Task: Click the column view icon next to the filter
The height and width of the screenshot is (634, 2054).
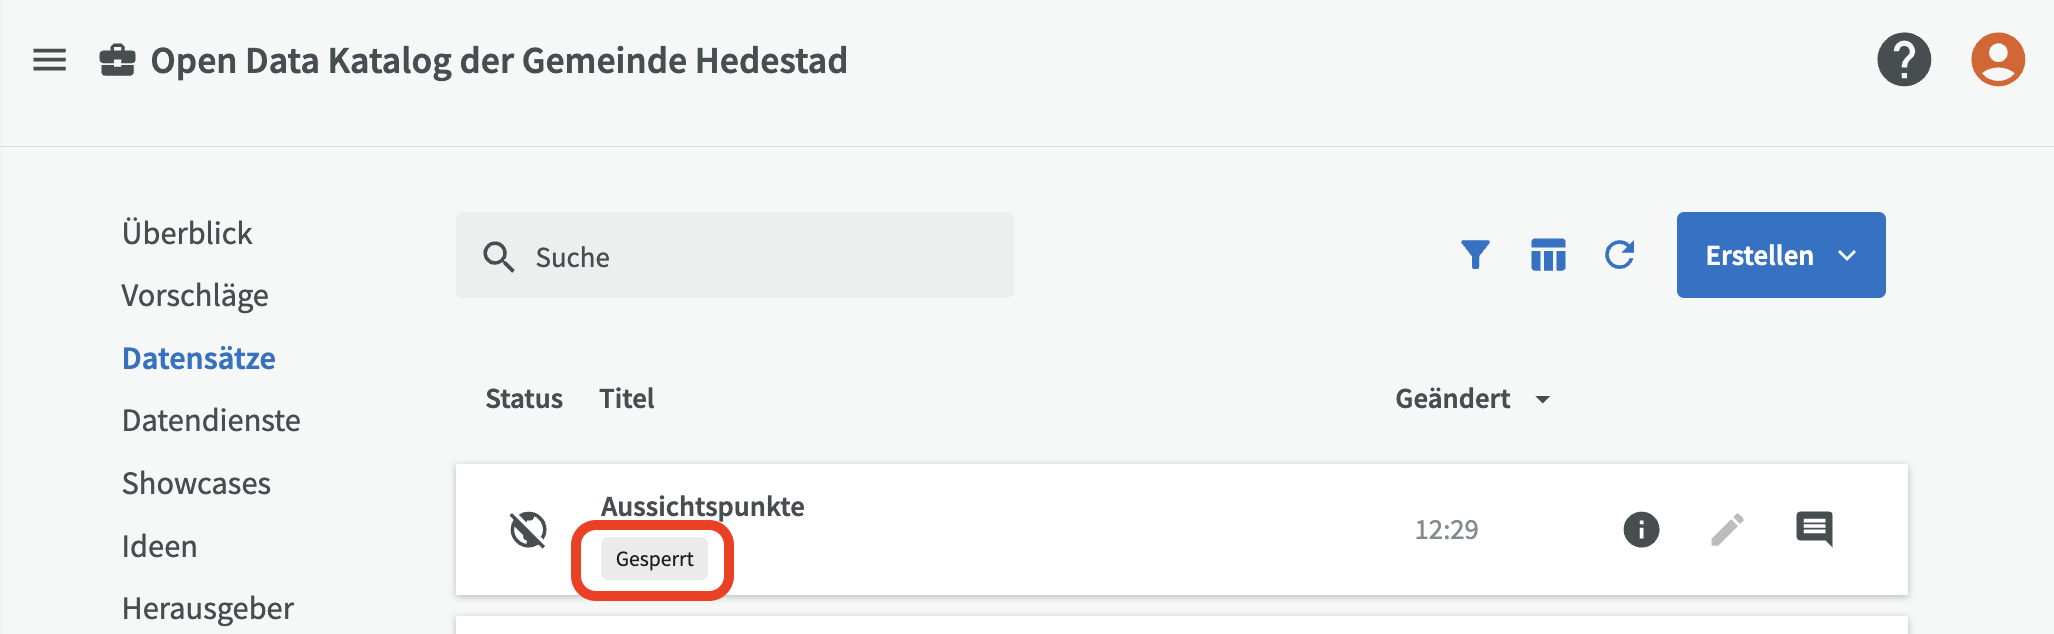Action: pyautogui.click(x=1549, y=255)
